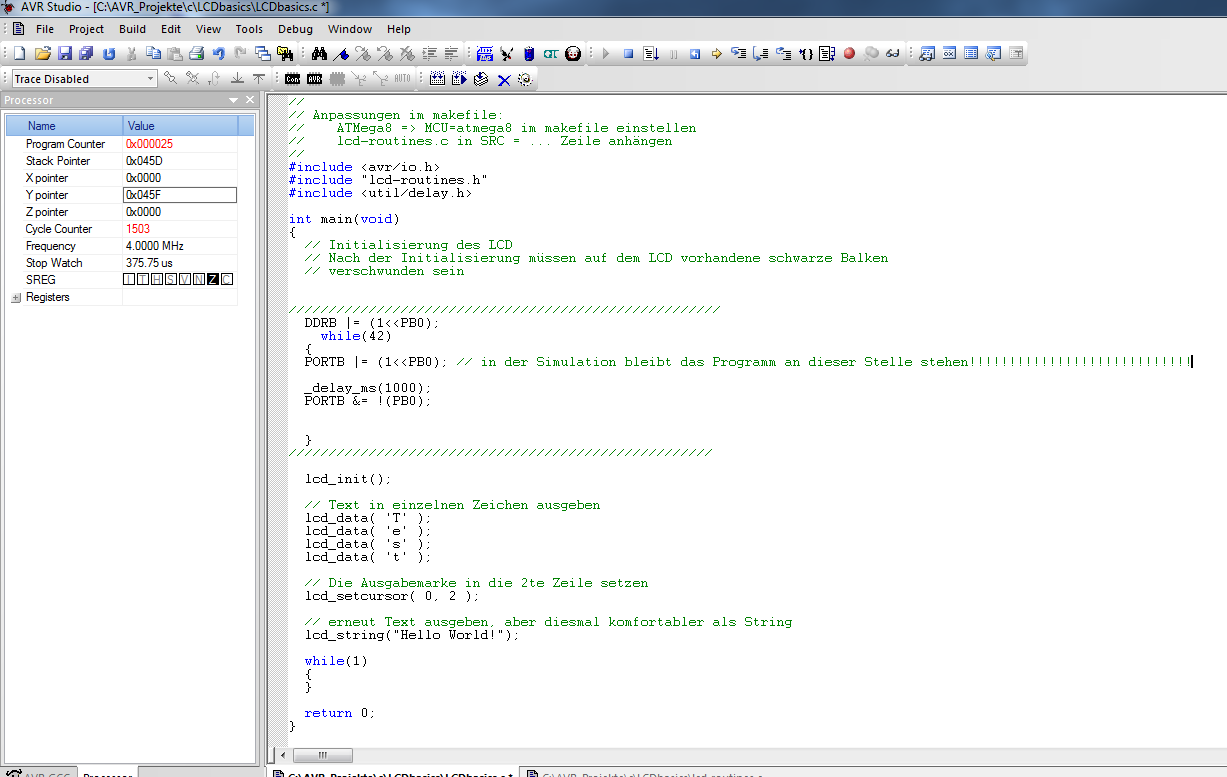Start debugging with the Run arrow
The image size is (1227, 777).
click(606, 53)
